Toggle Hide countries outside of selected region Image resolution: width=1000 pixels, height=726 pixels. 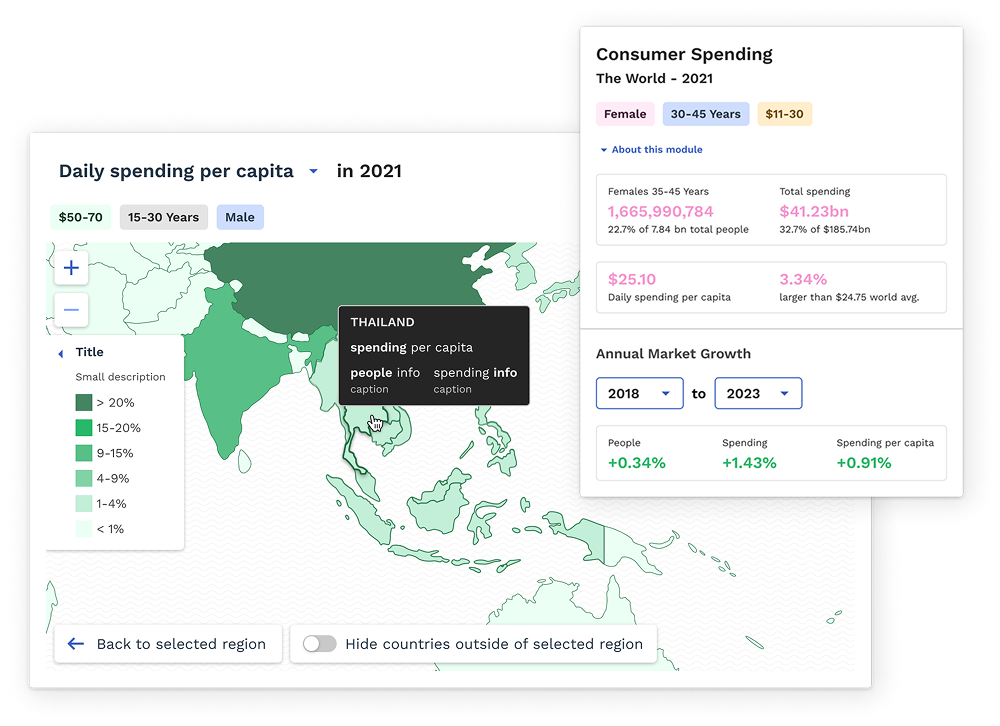[x=320, y=644]
